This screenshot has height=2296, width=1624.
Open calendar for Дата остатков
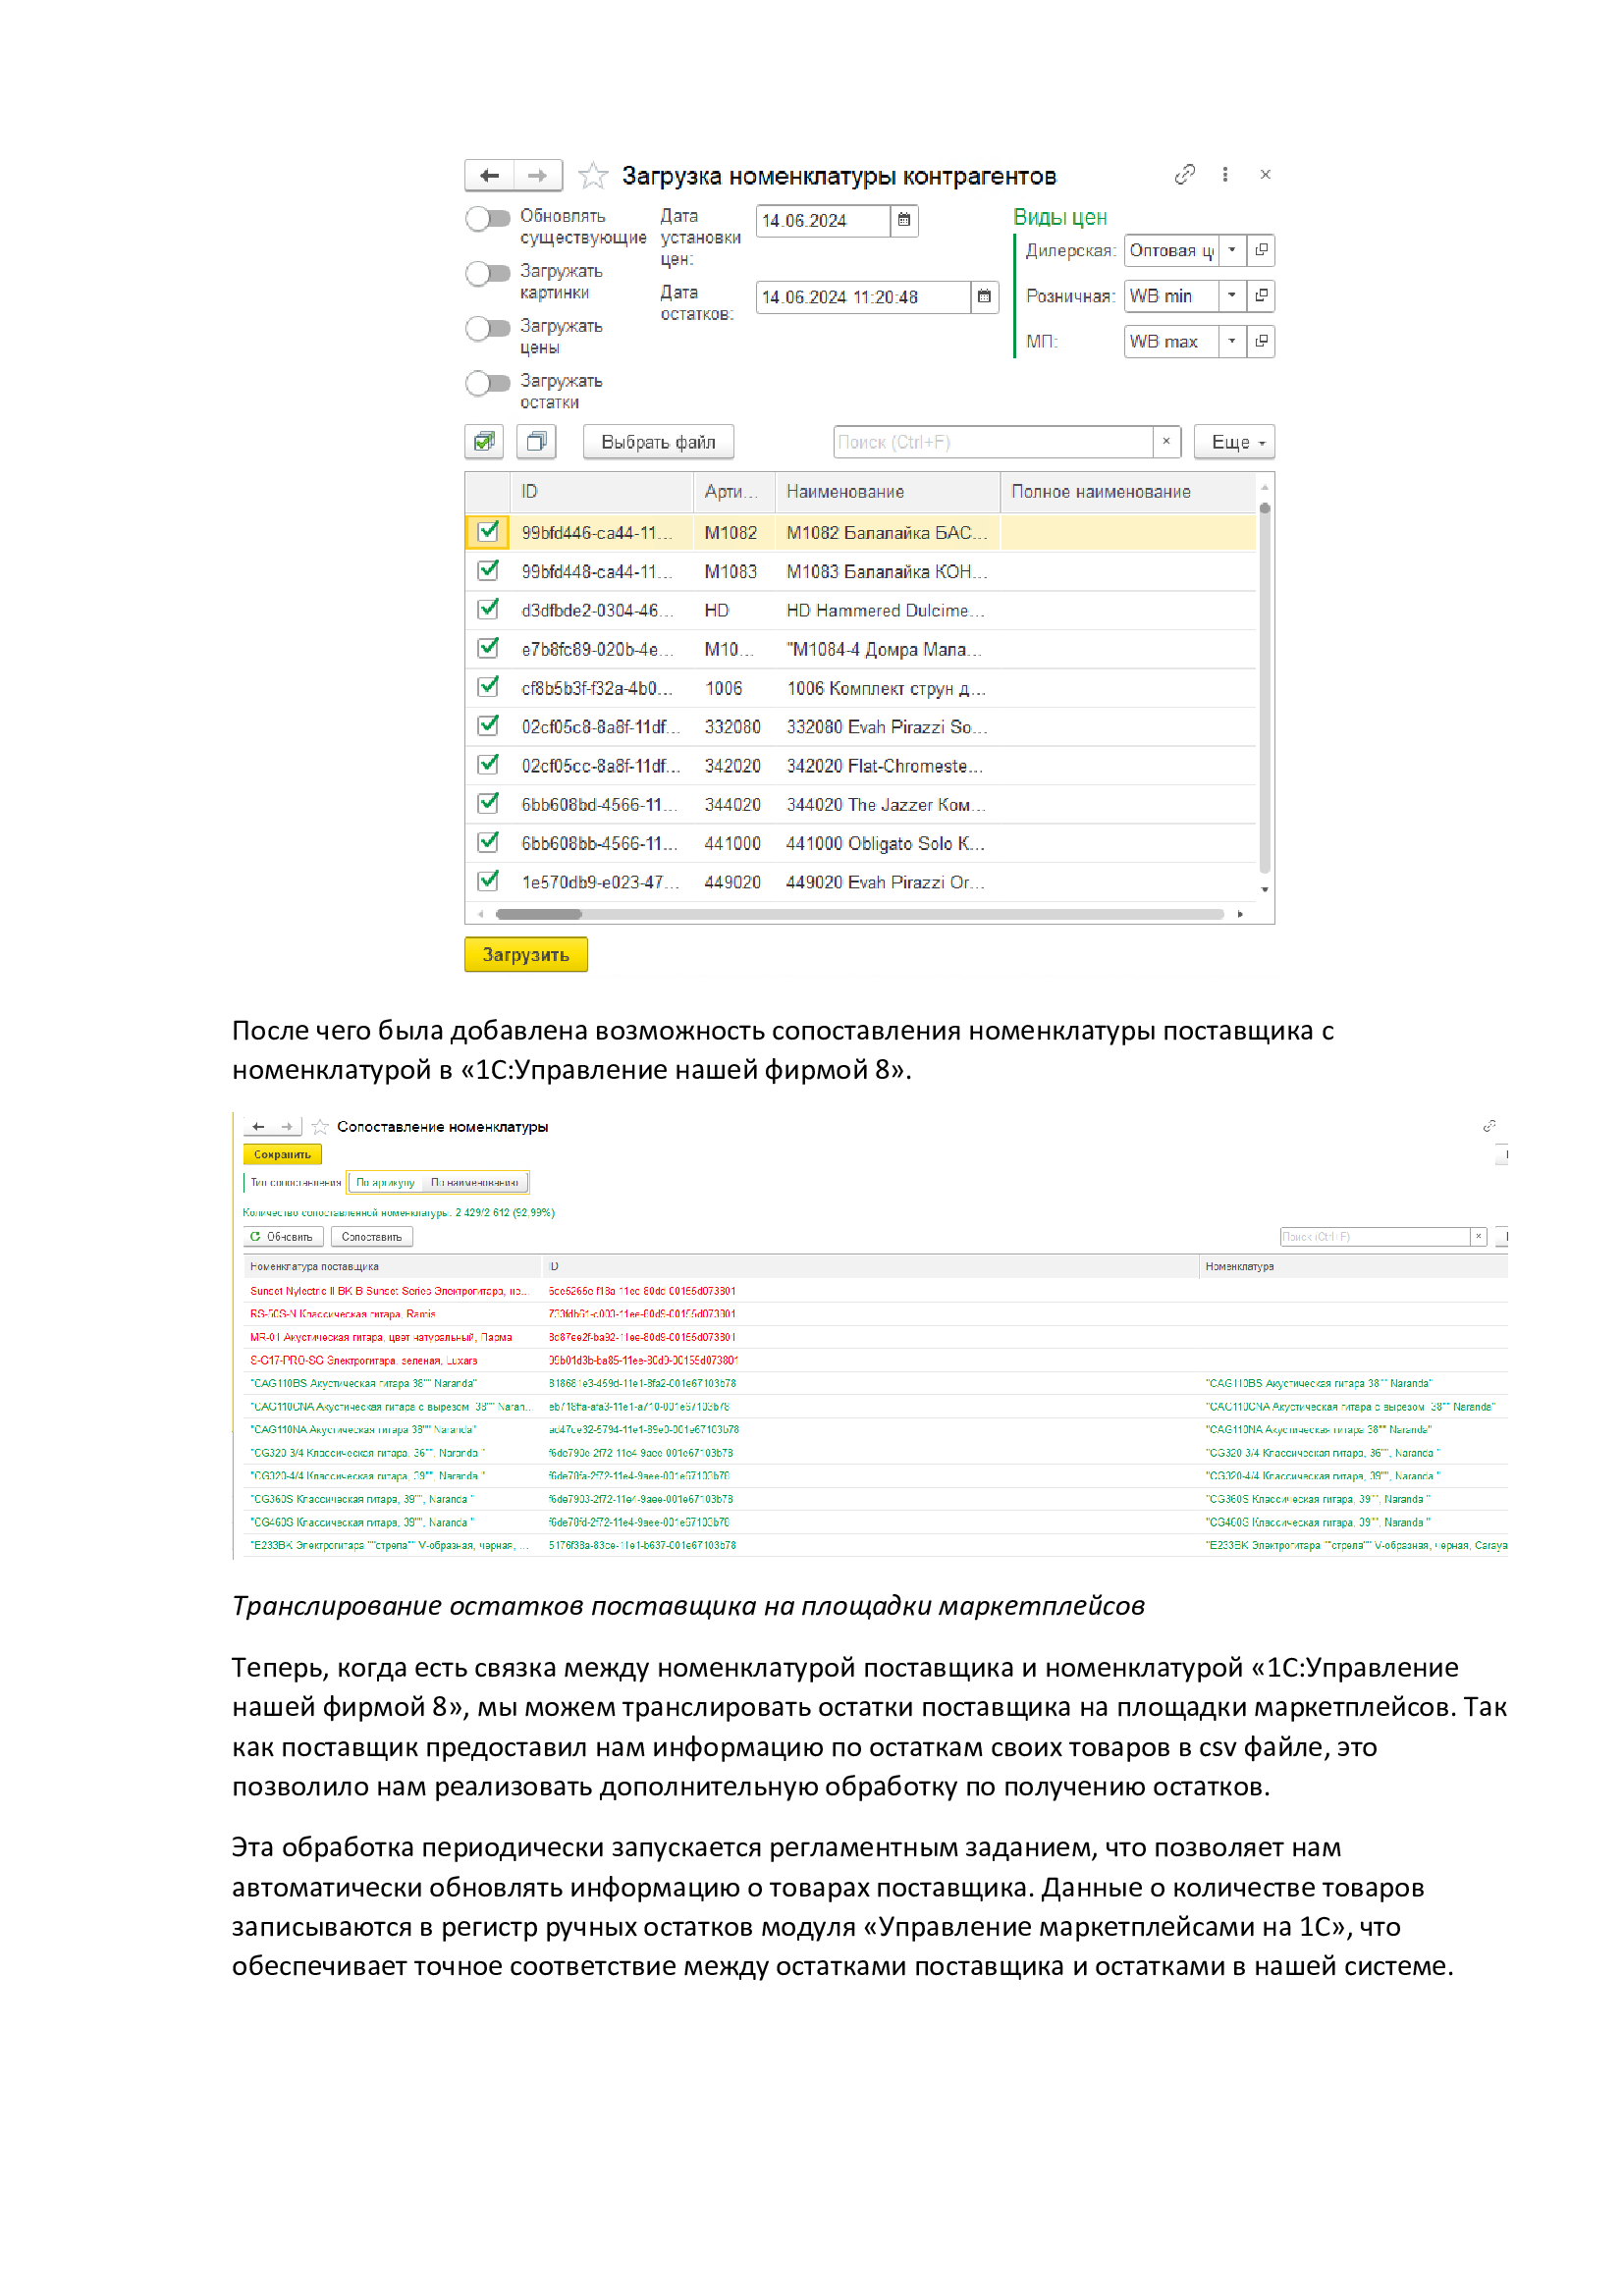(984, 297)
